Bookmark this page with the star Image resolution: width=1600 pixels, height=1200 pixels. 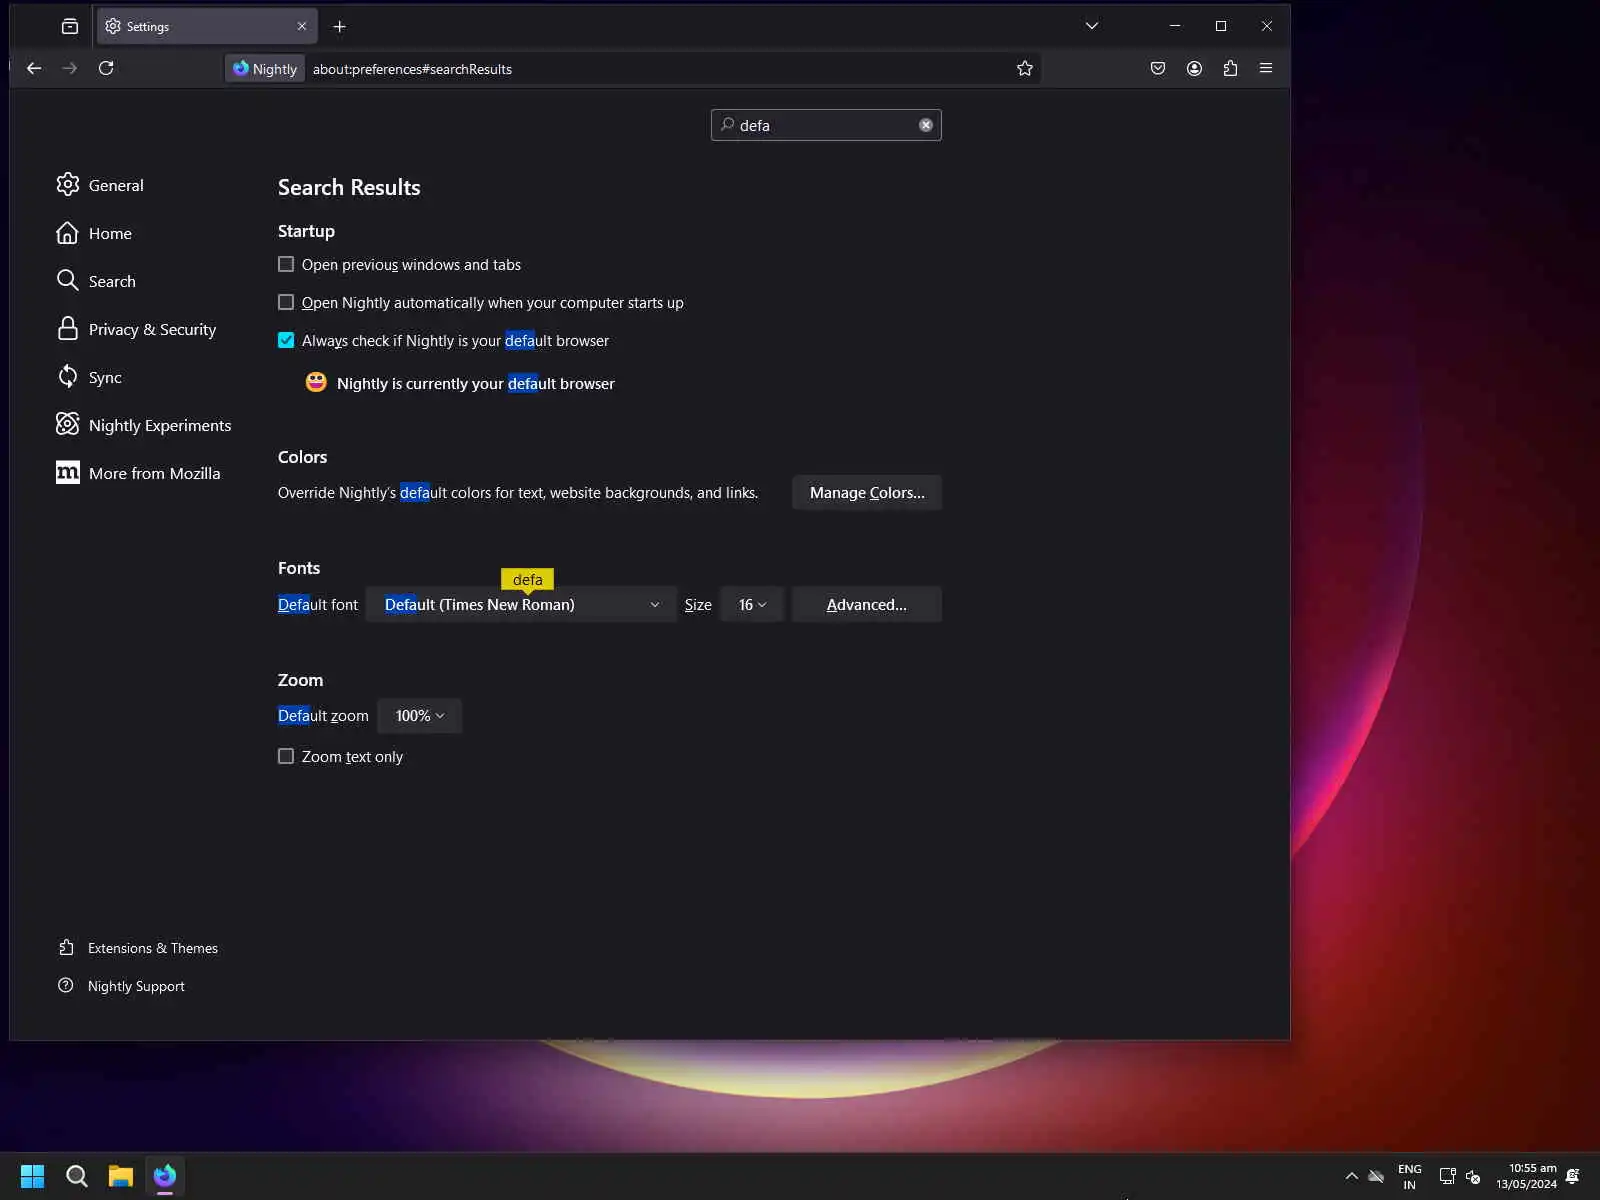pos(1025,68)
